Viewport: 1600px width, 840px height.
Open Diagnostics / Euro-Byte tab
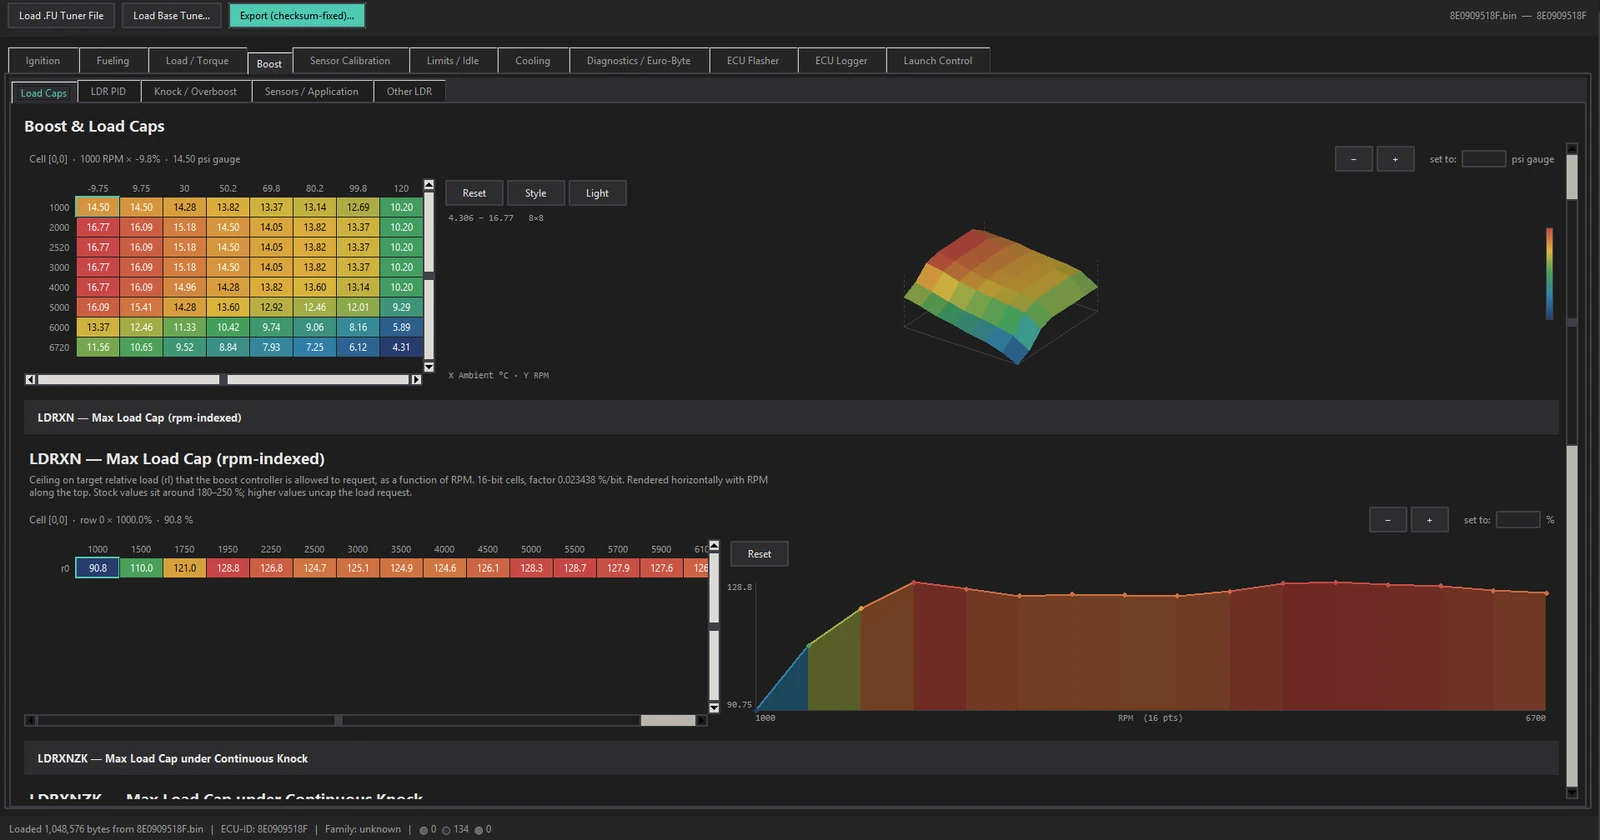[639, 61]
